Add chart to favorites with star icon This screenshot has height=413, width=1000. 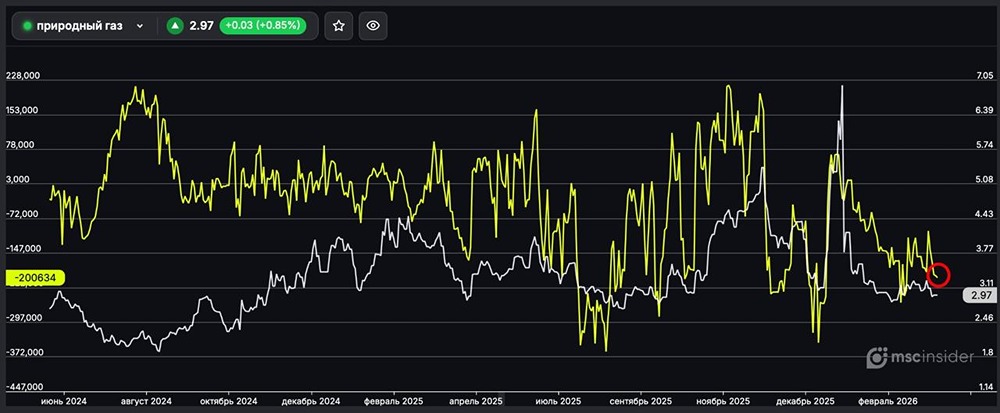tap(338, 26)
